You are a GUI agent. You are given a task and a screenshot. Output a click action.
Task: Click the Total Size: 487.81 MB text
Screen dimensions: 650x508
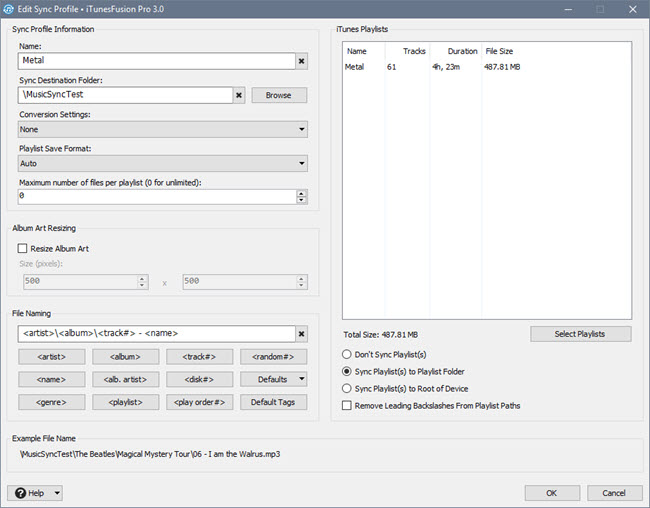(x=381, y=335)
